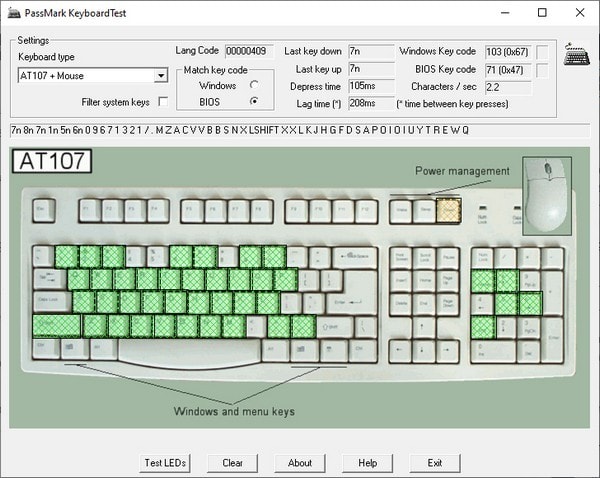Image resolution: width=600 pixels, height=478 pixels.
Task: Click the Insert key in the navigation block
Action: tap(401, 281)
